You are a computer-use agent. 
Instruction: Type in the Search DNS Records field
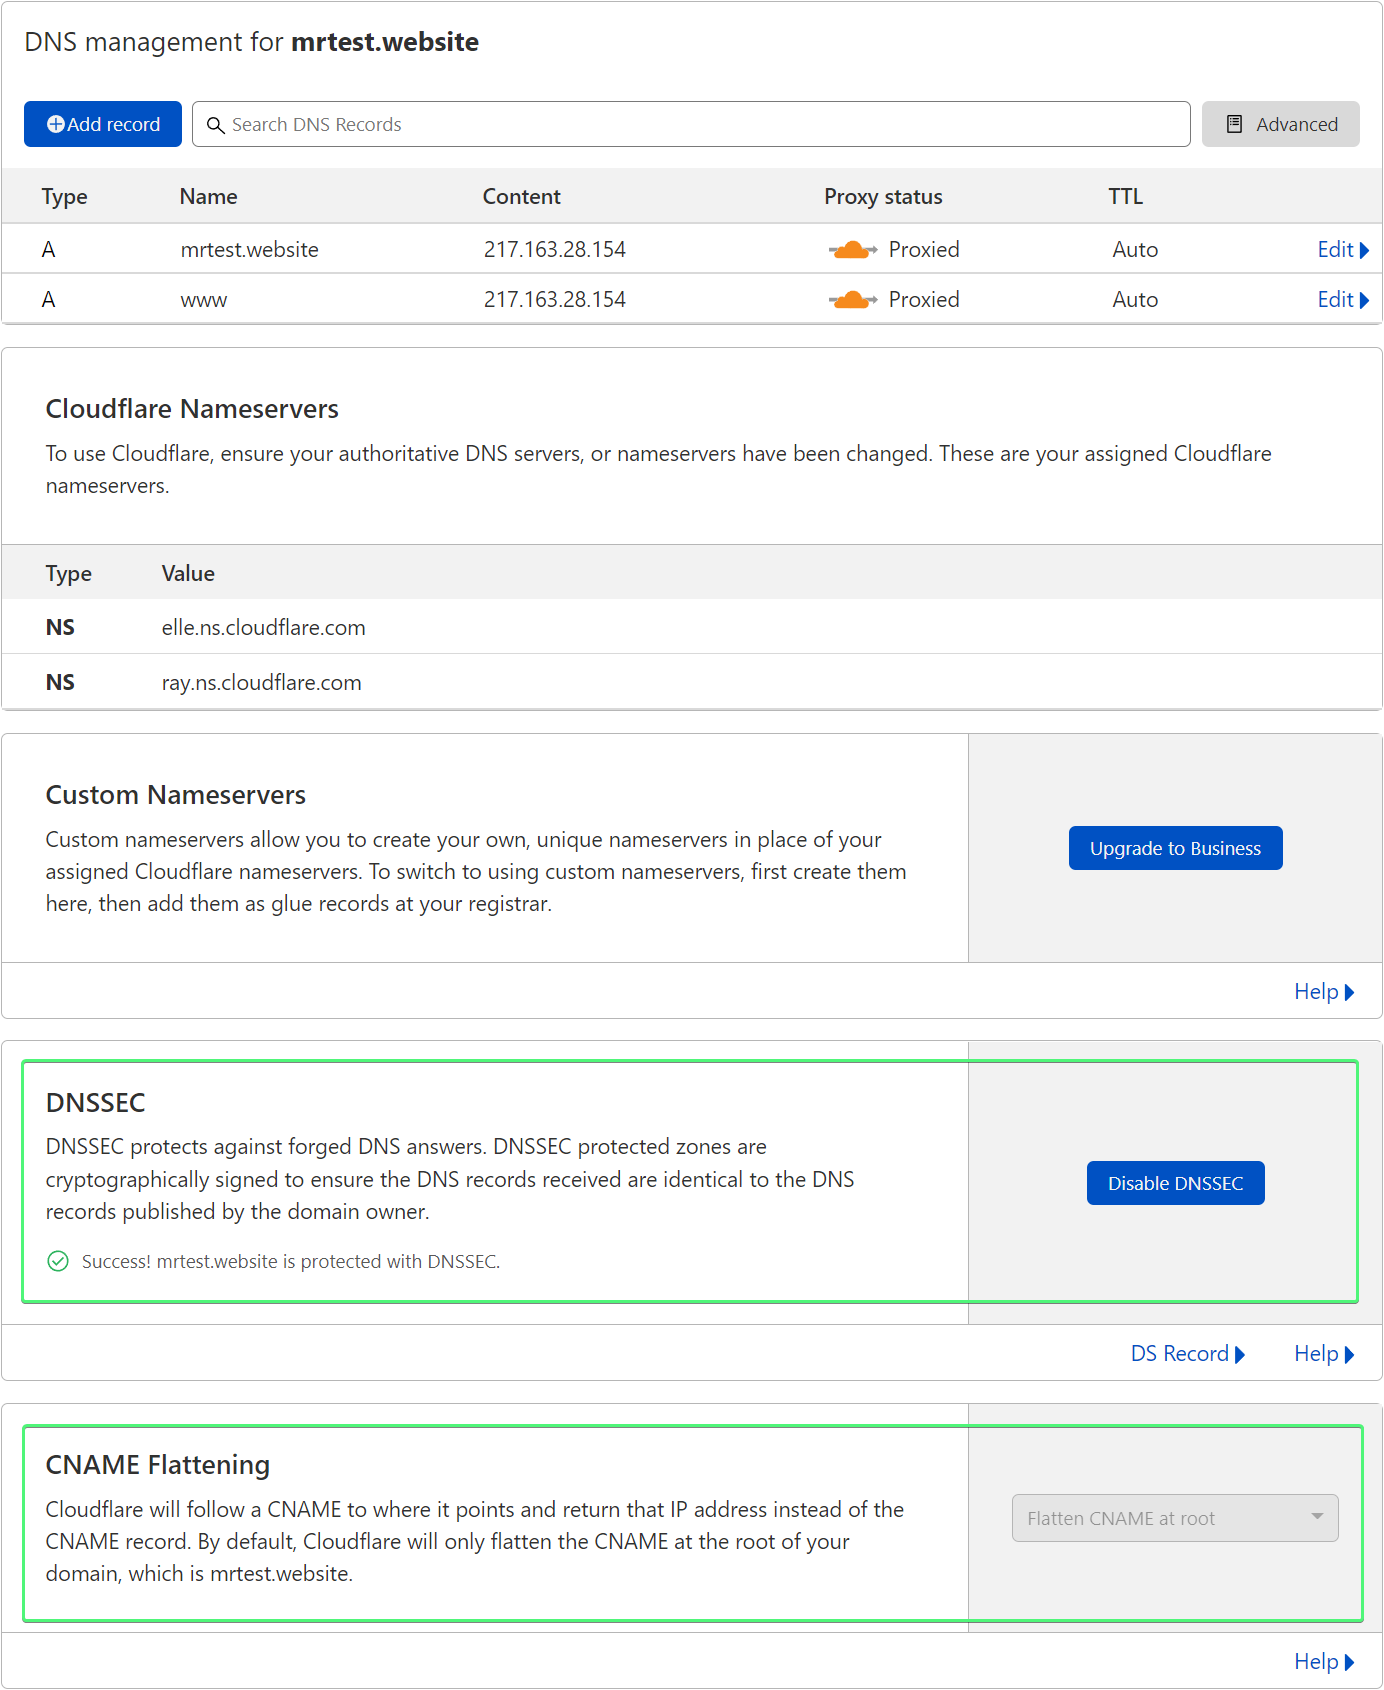700,125
